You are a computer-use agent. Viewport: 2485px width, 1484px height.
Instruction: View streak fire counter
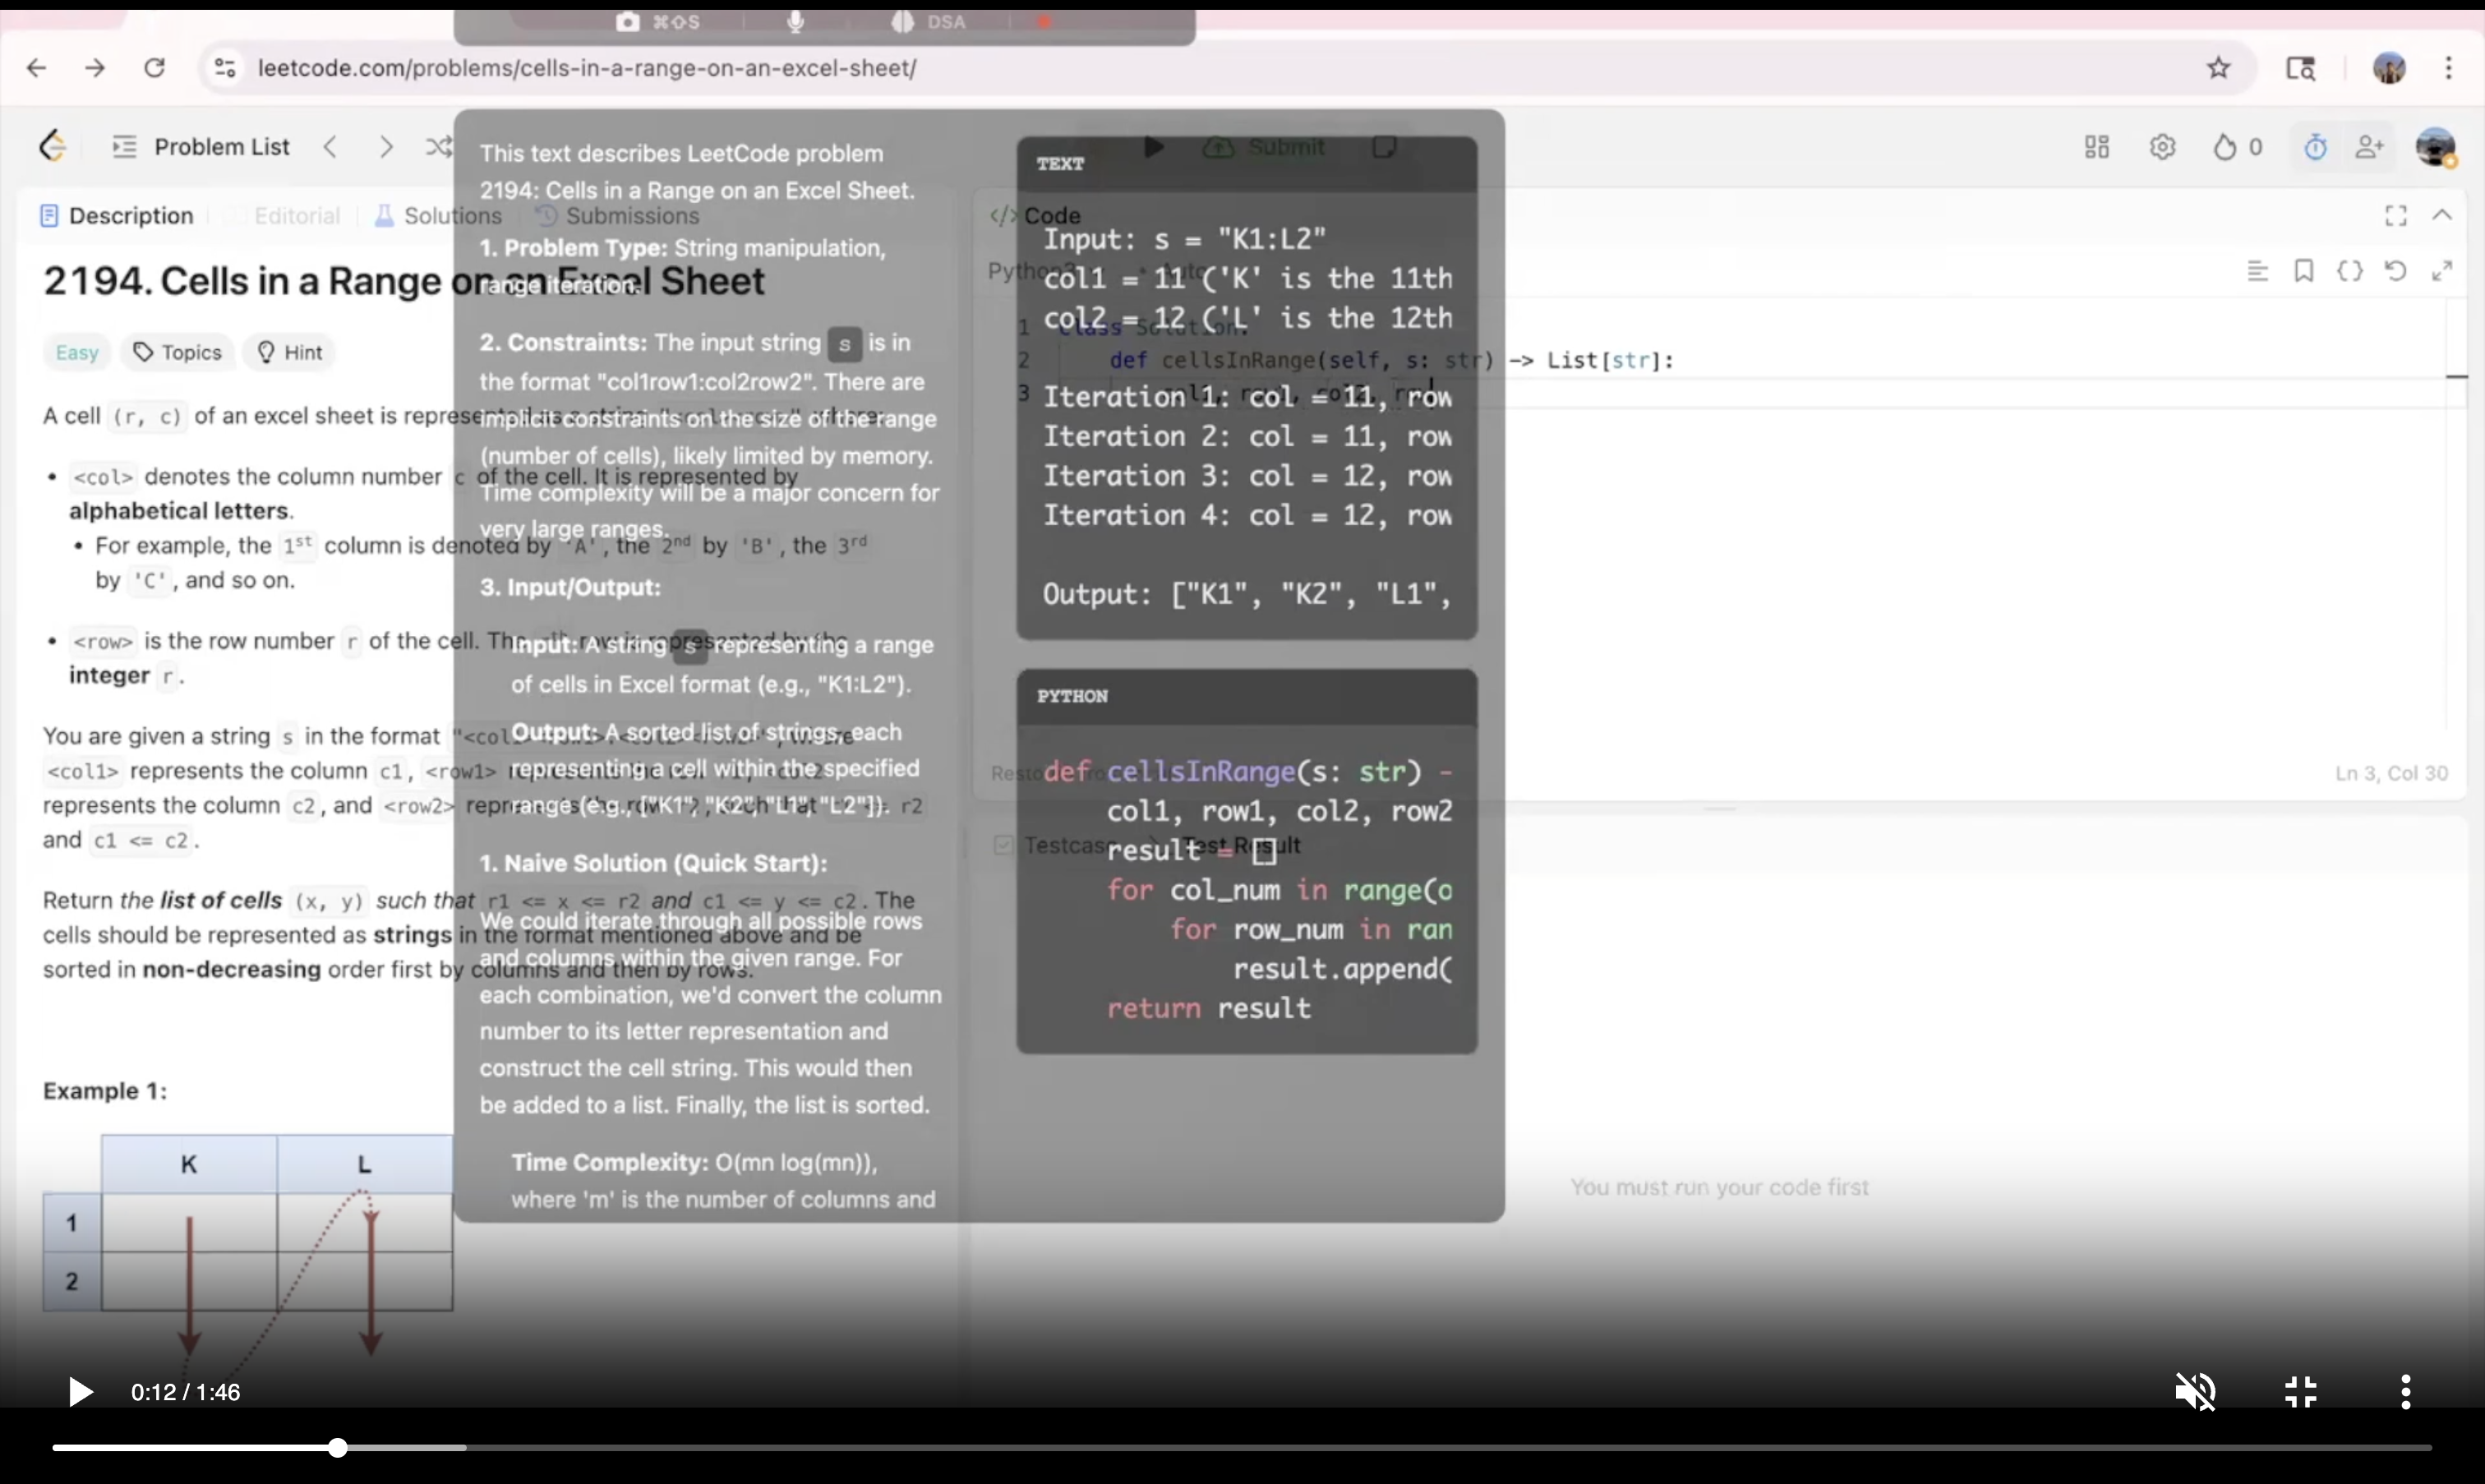pyautogui.click(x=2237, y=147)
